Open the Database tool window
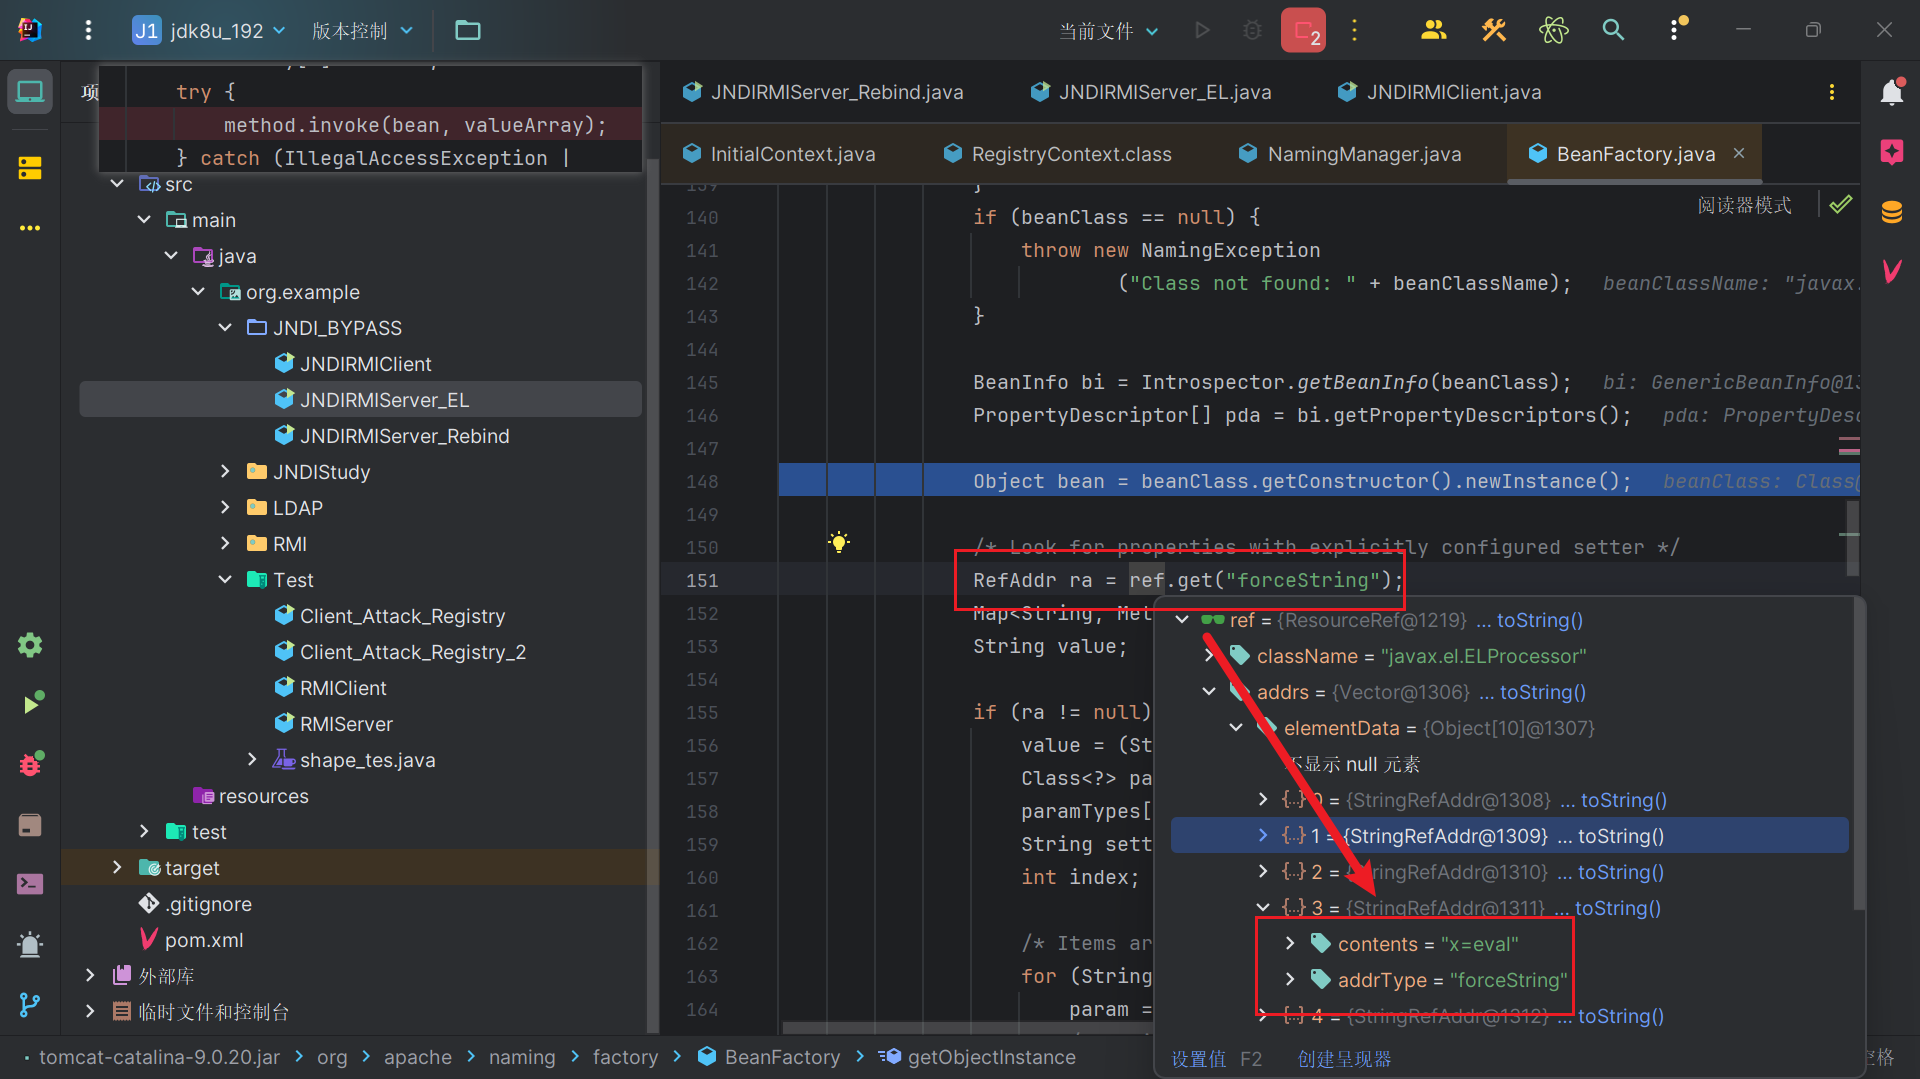This screenshot has width=1920, height=1079. point(1891,212)
